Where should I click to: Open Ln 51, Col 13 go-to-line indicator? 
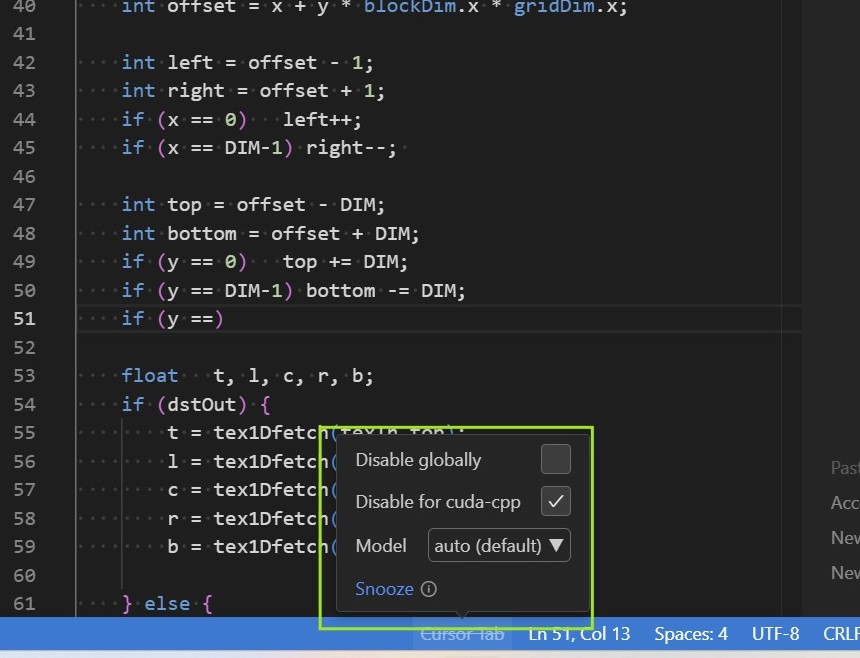pos(579,634)
